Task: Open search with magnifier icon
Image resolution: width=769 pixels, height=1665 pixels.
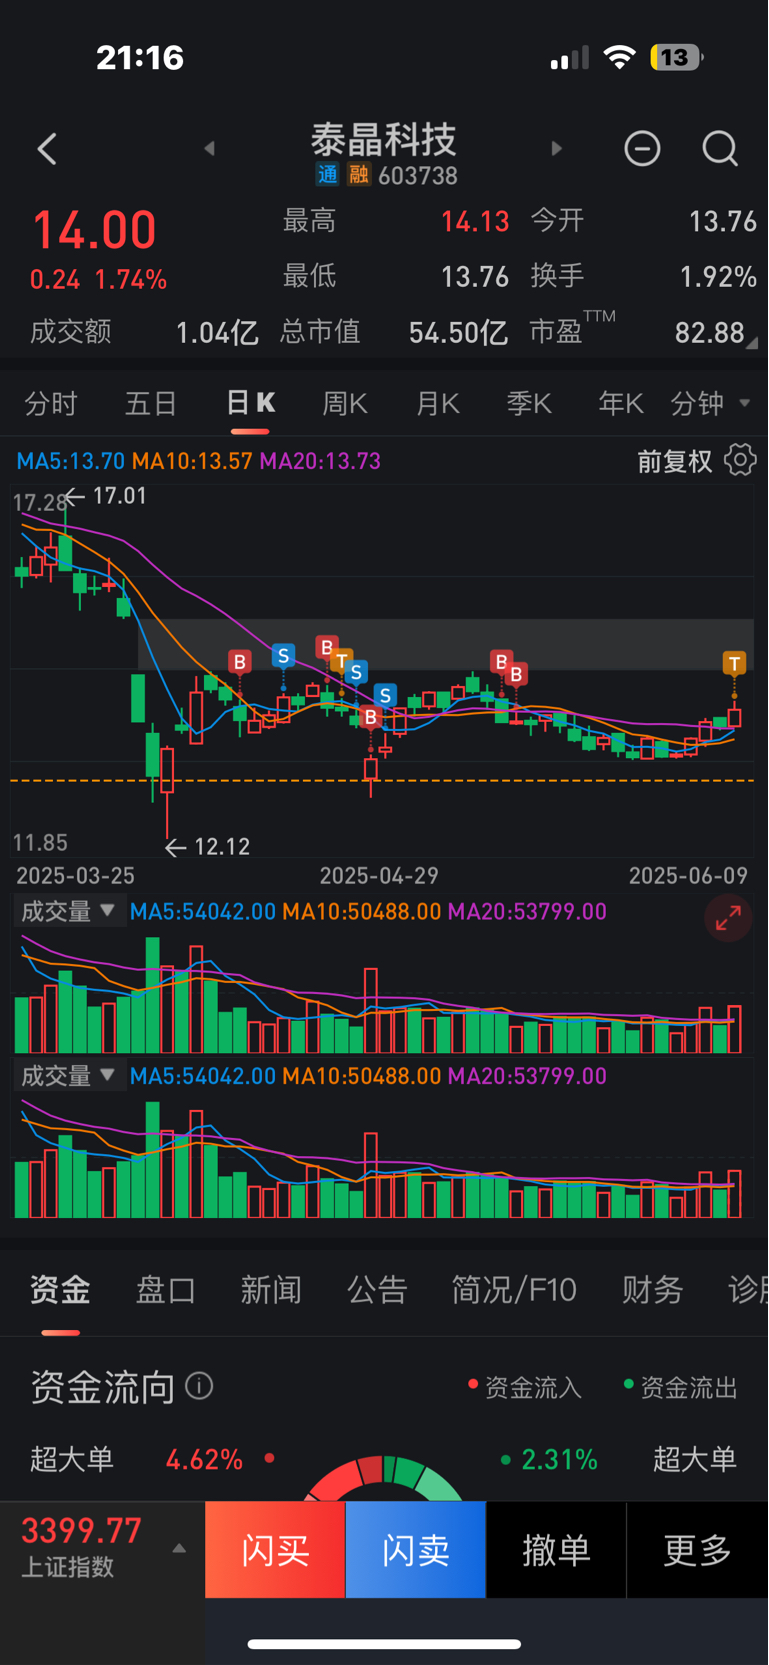Action: [720, 149]
